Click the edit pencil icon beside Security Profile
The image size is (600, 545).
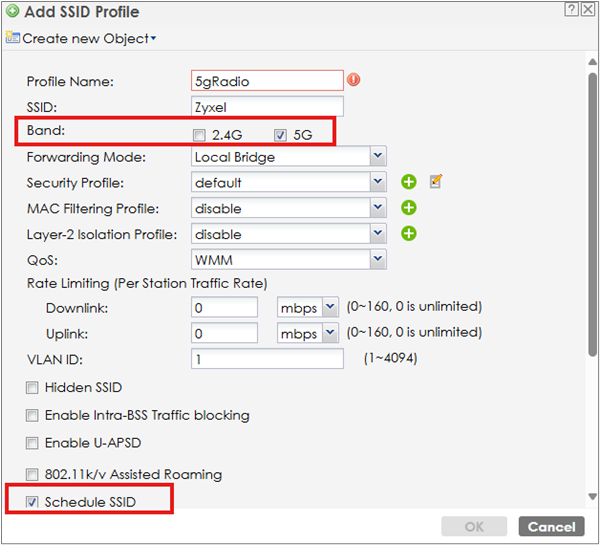(436, 181)
